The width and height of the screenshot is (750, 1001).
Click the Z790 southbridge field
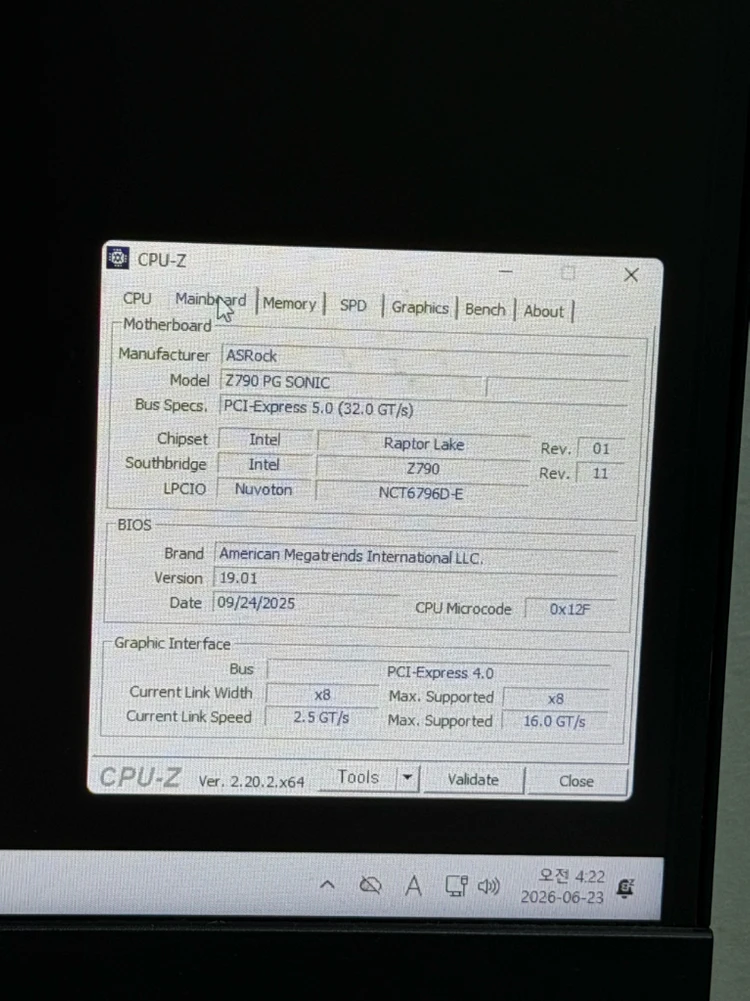pos(423,469)
